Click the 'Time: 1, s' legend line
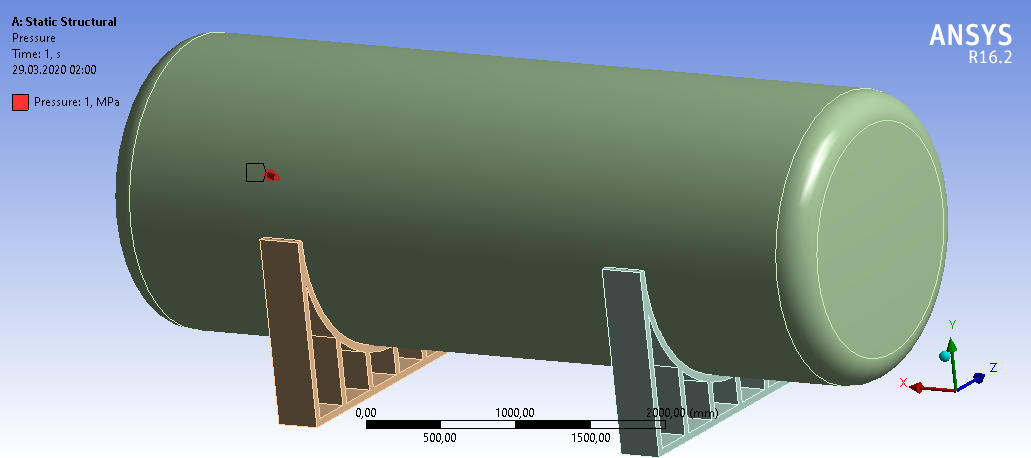This screenshot has height=458, width=1031. click(x=36, y=54)
